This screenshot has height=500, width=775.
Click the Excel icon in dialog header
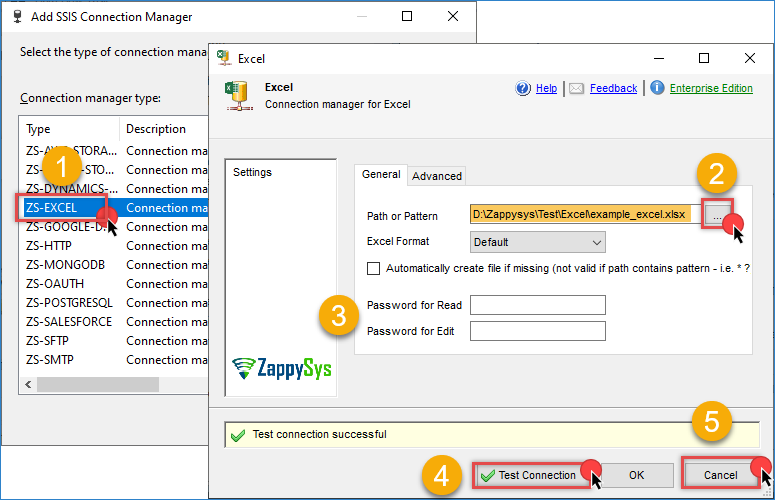click(238, 93)
